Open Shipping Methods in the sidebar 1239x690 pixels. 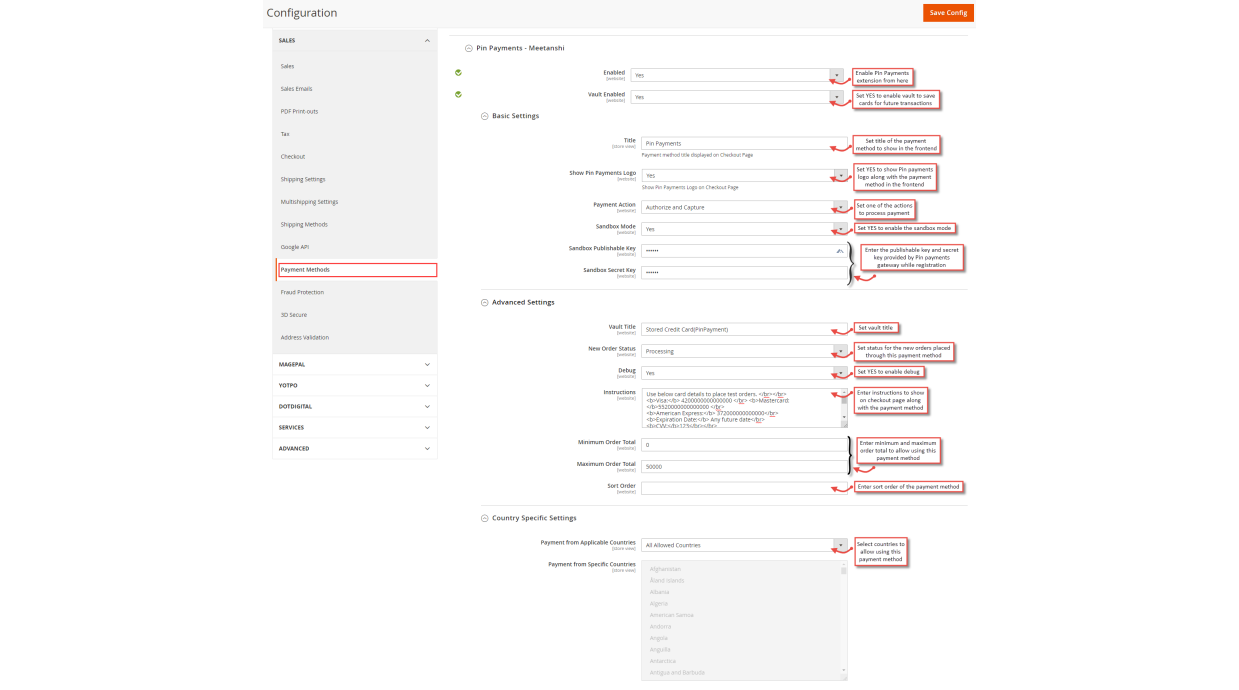click(x=304, y=224)
